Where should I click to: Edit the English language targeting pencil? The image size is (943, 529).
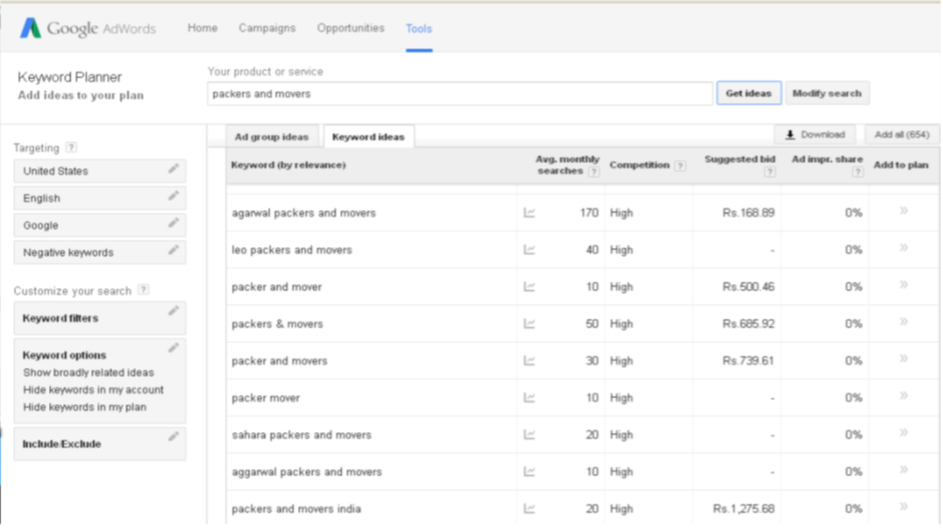pyautogui.click(x=174, y=196)
